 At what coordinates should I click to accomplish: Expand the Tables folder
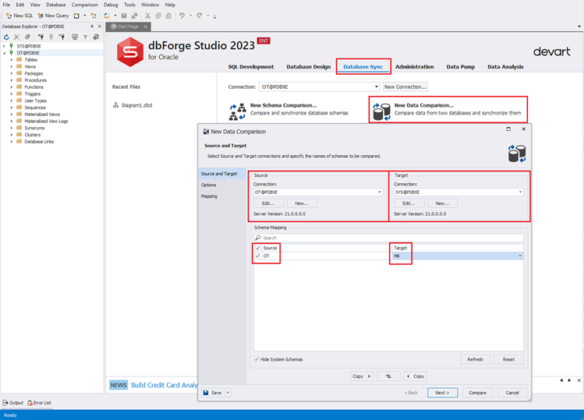(x=12, y=60)
